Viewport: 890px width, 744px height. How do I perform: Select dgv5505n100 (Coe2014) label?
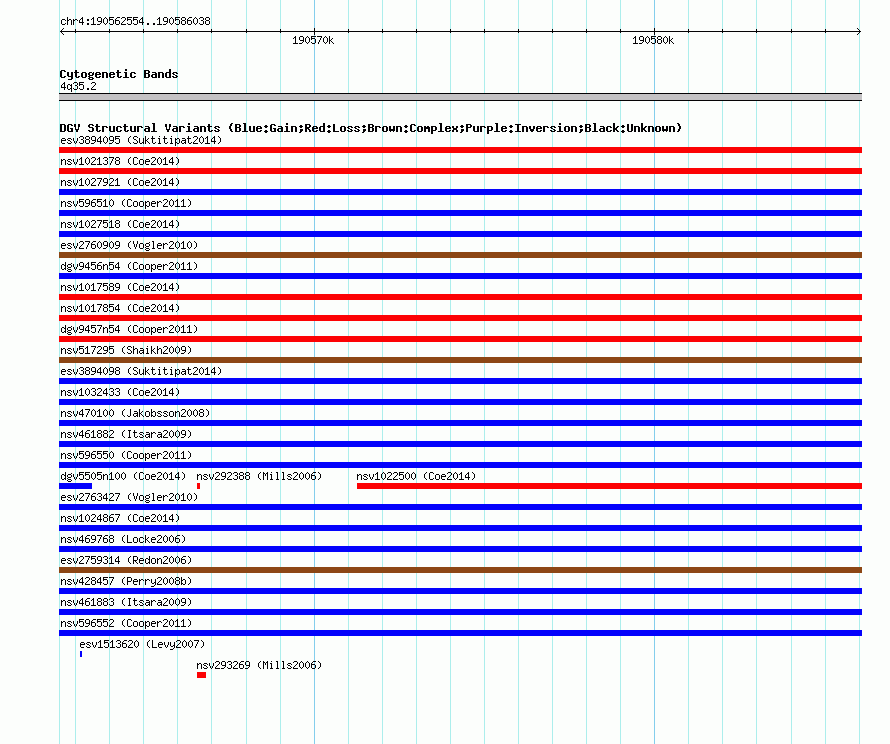coord(123,476)
